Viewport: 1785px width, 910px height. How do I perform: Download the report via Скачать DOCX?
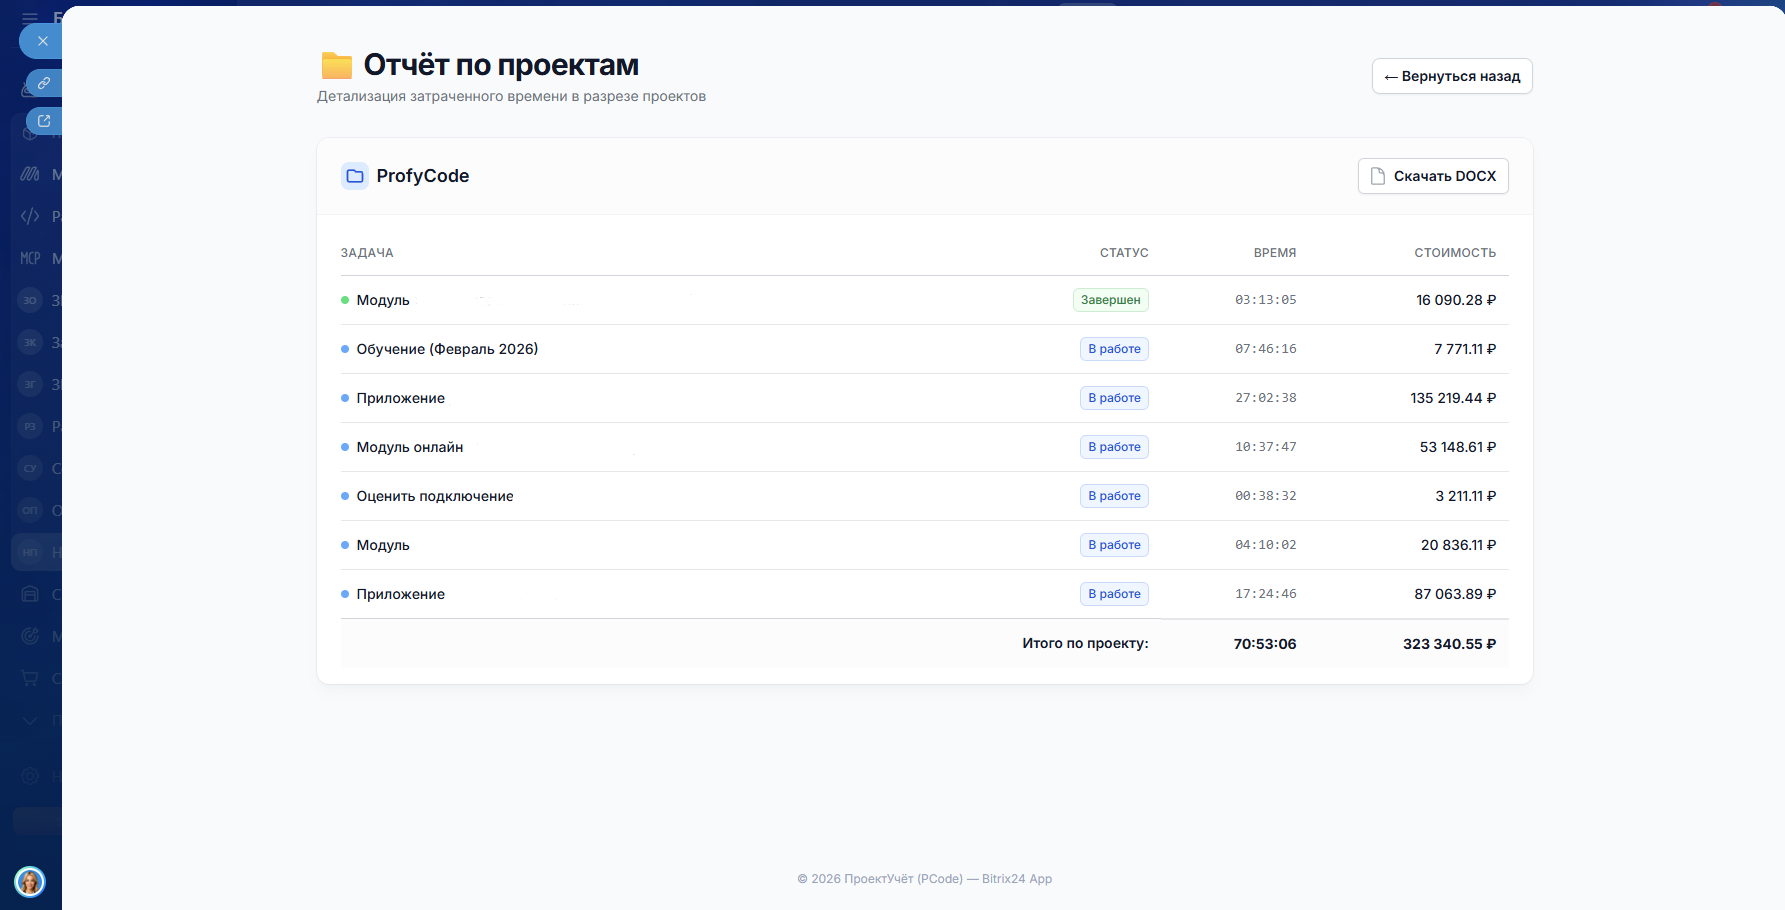(1433, 176)
